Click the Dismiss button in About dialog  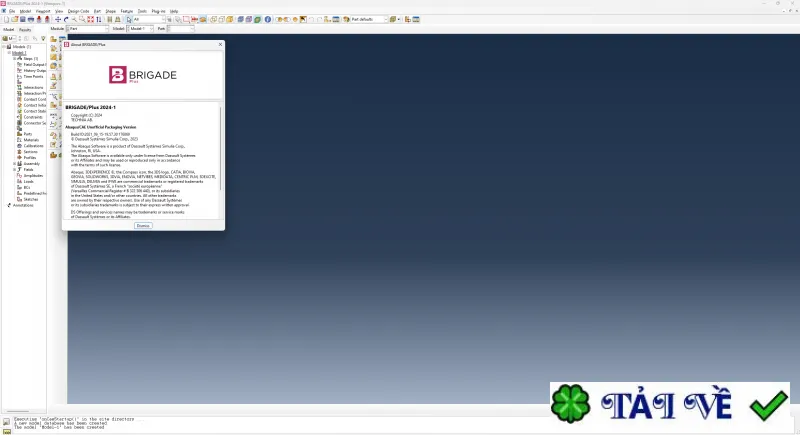[143, 225]
